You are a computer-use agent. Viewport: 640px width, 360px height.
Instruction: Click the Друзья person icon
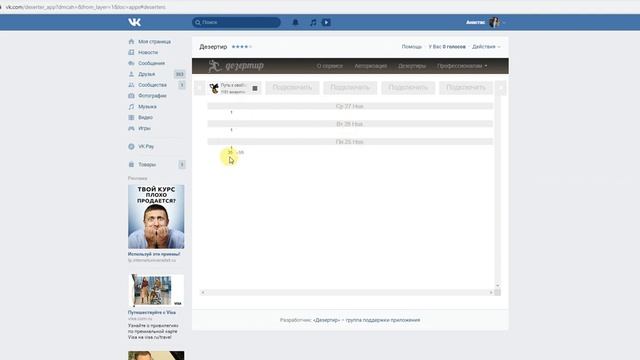(x=131, y=74)
